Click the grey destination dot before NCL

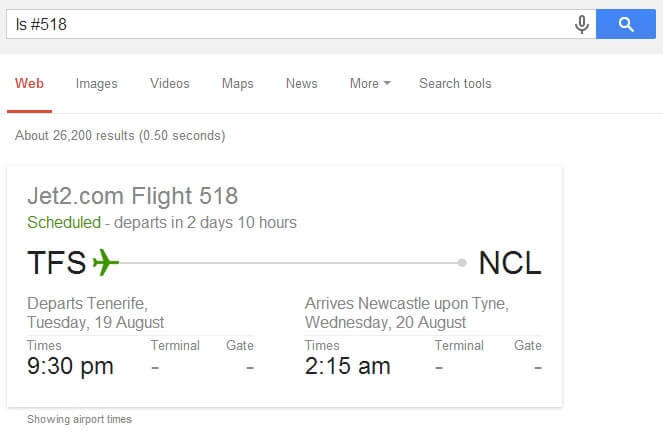[462, 263]
